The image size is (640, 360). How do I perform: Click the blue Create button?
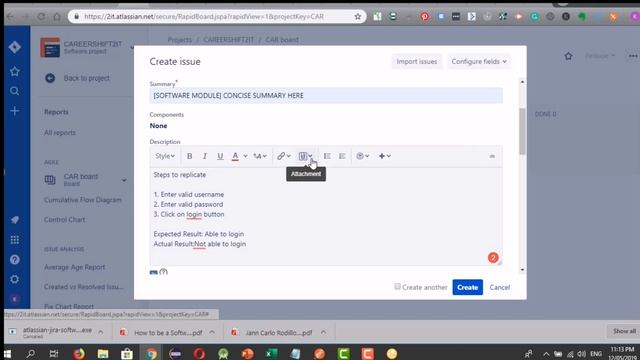(467, 287)
